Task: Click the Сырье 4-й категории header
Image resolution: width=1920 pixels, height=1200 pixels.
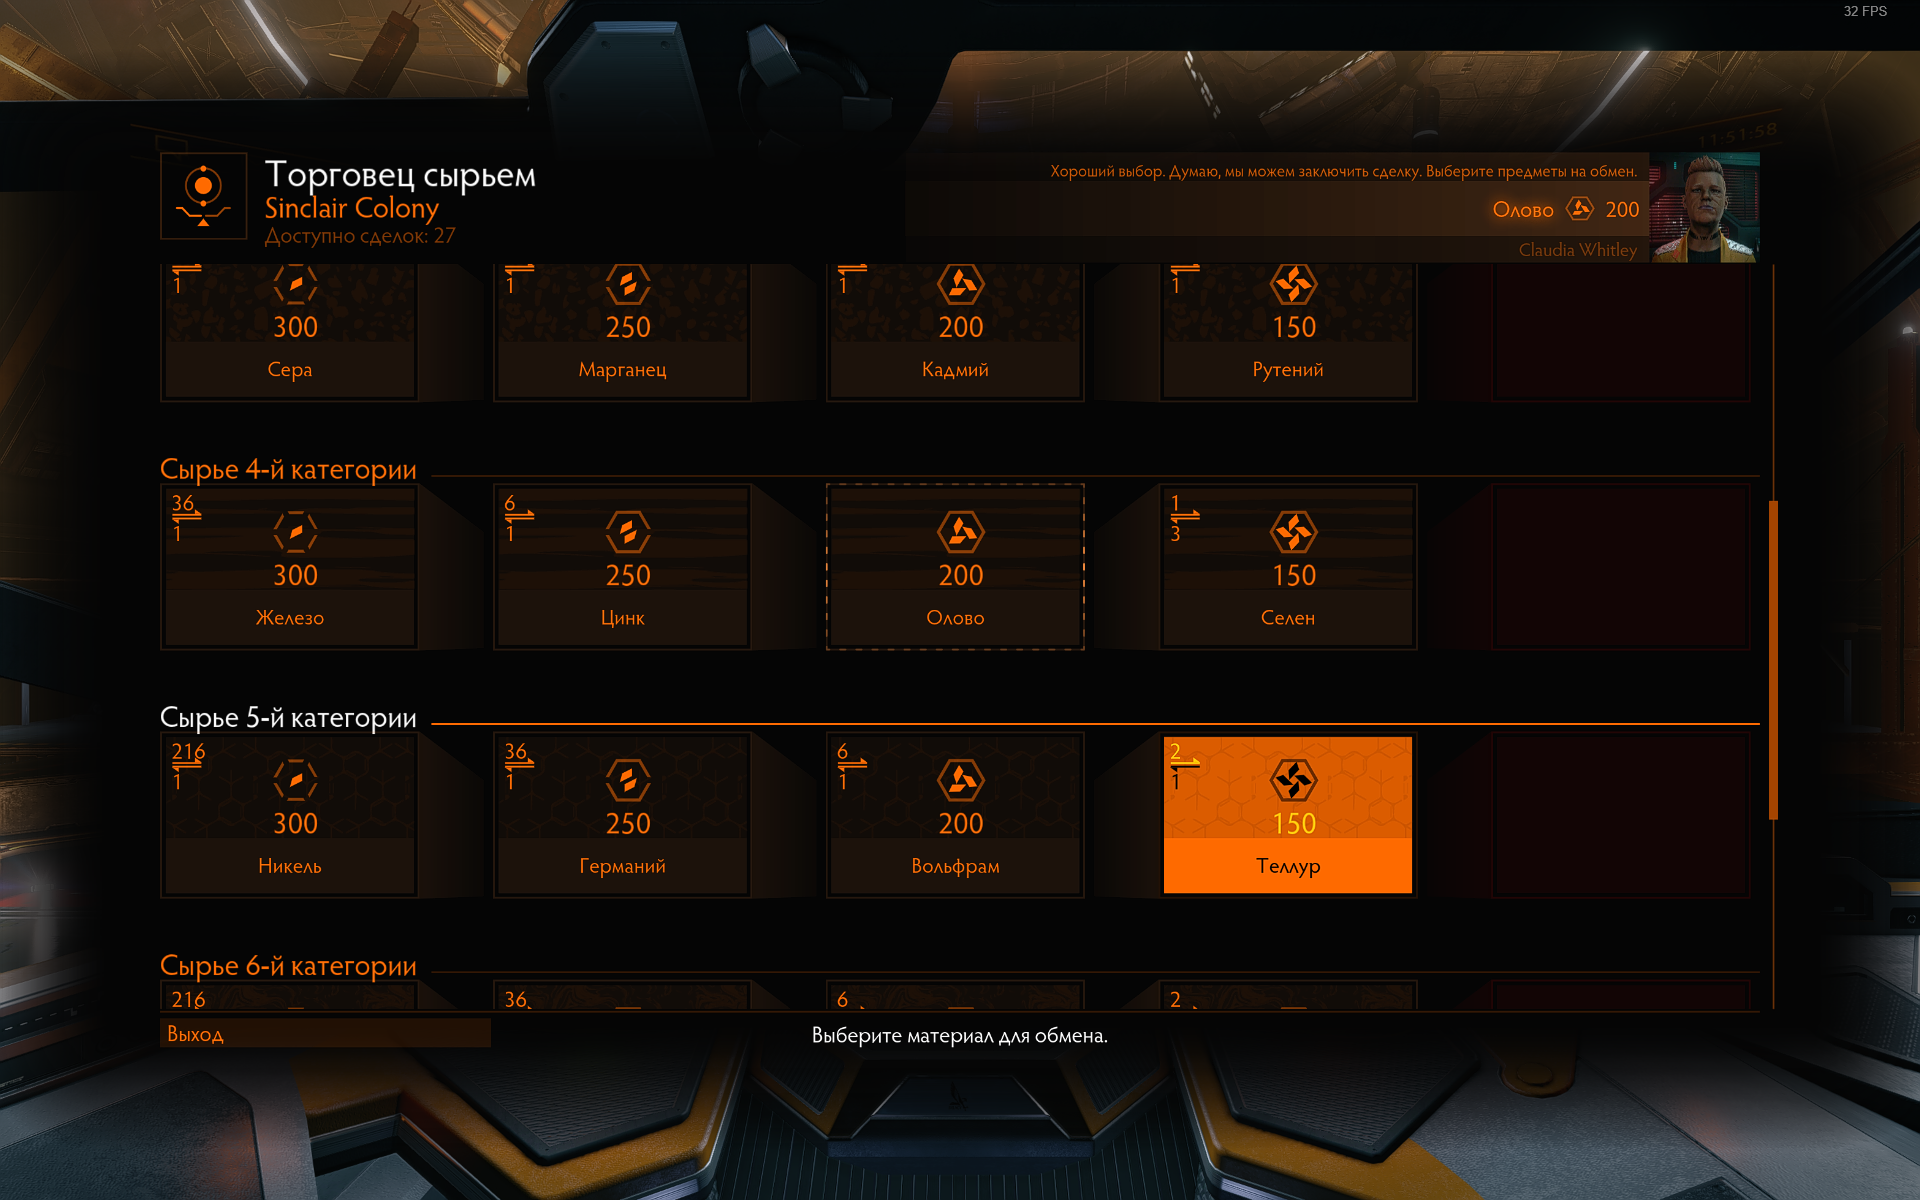Action: (288, 470)
